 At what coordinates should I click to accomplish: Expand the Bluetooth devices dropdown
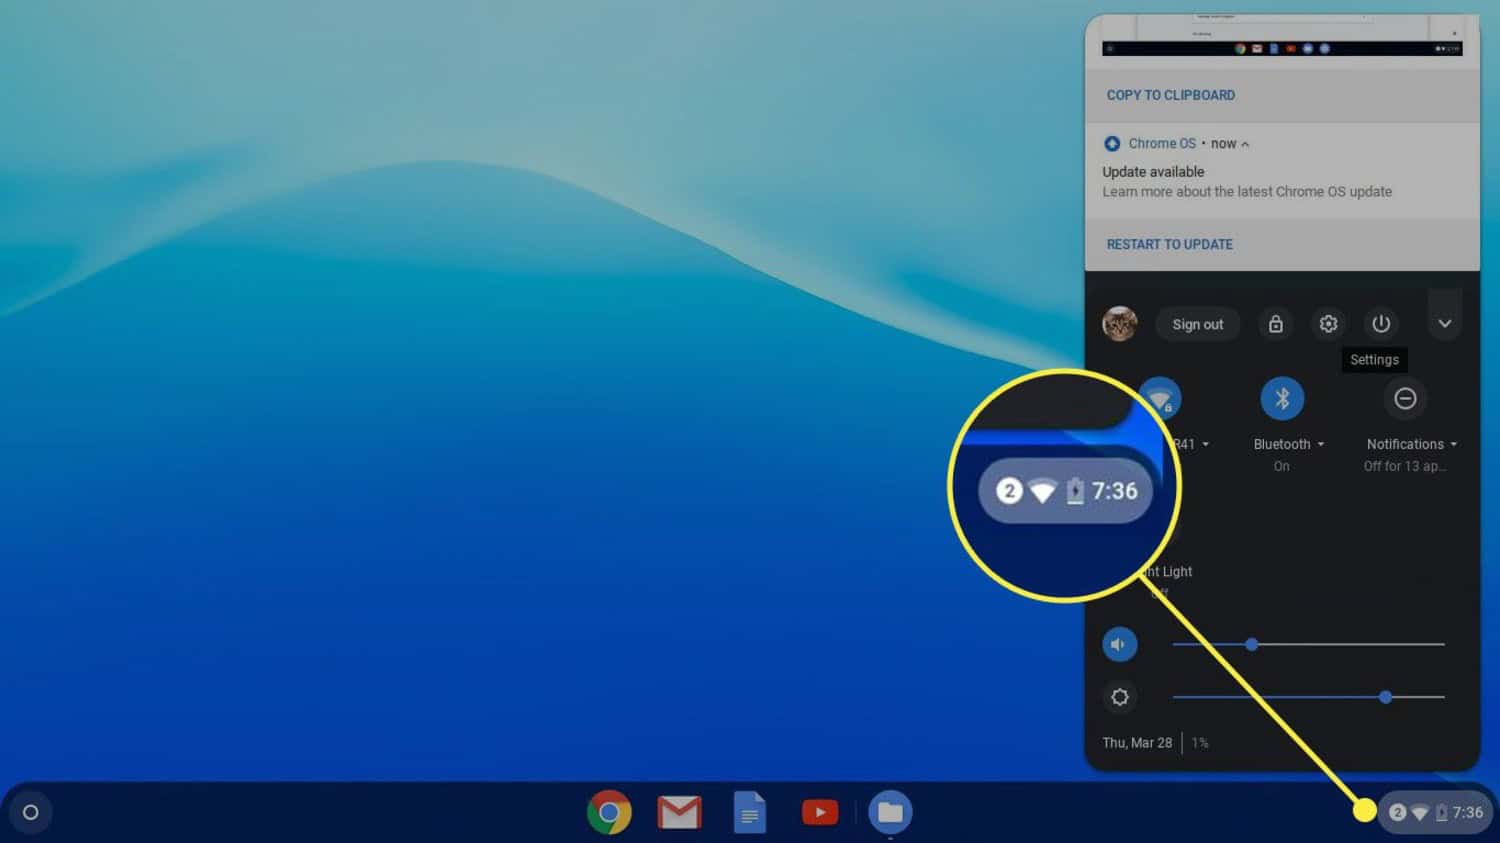click(1321, 444)
